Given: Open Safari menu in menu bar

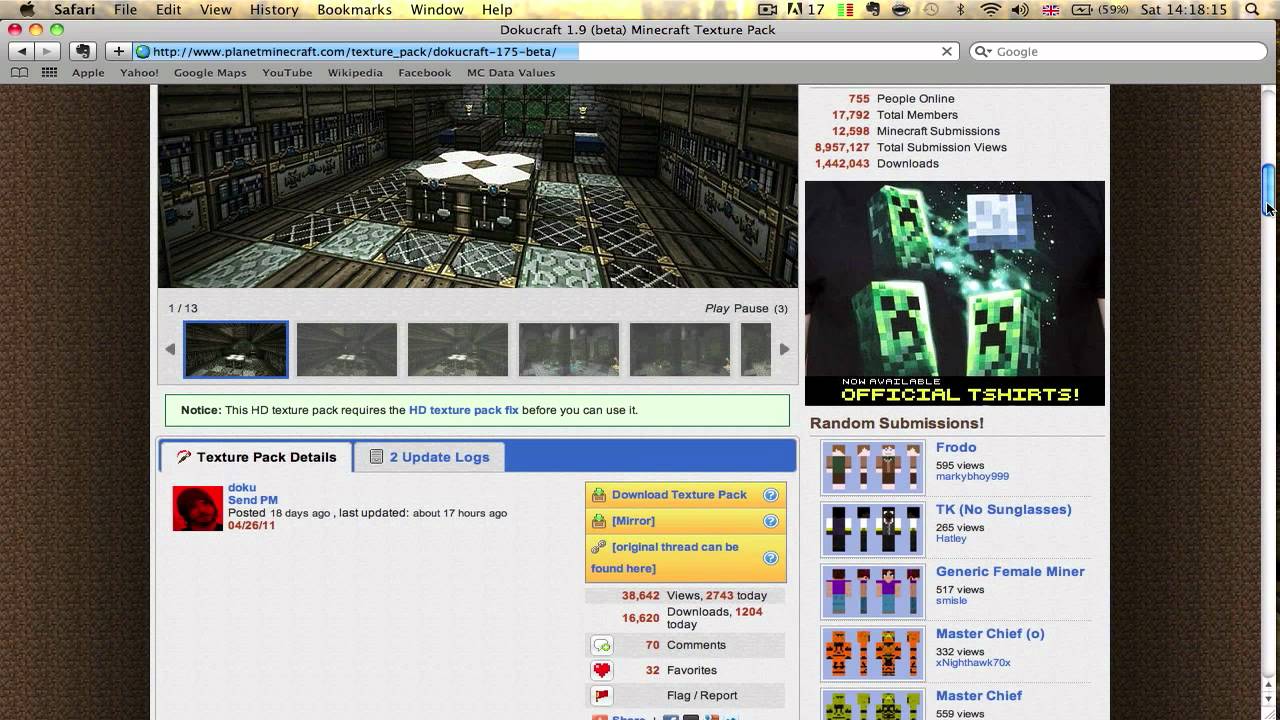Looking at the screenshot, I should pos(74,10).
